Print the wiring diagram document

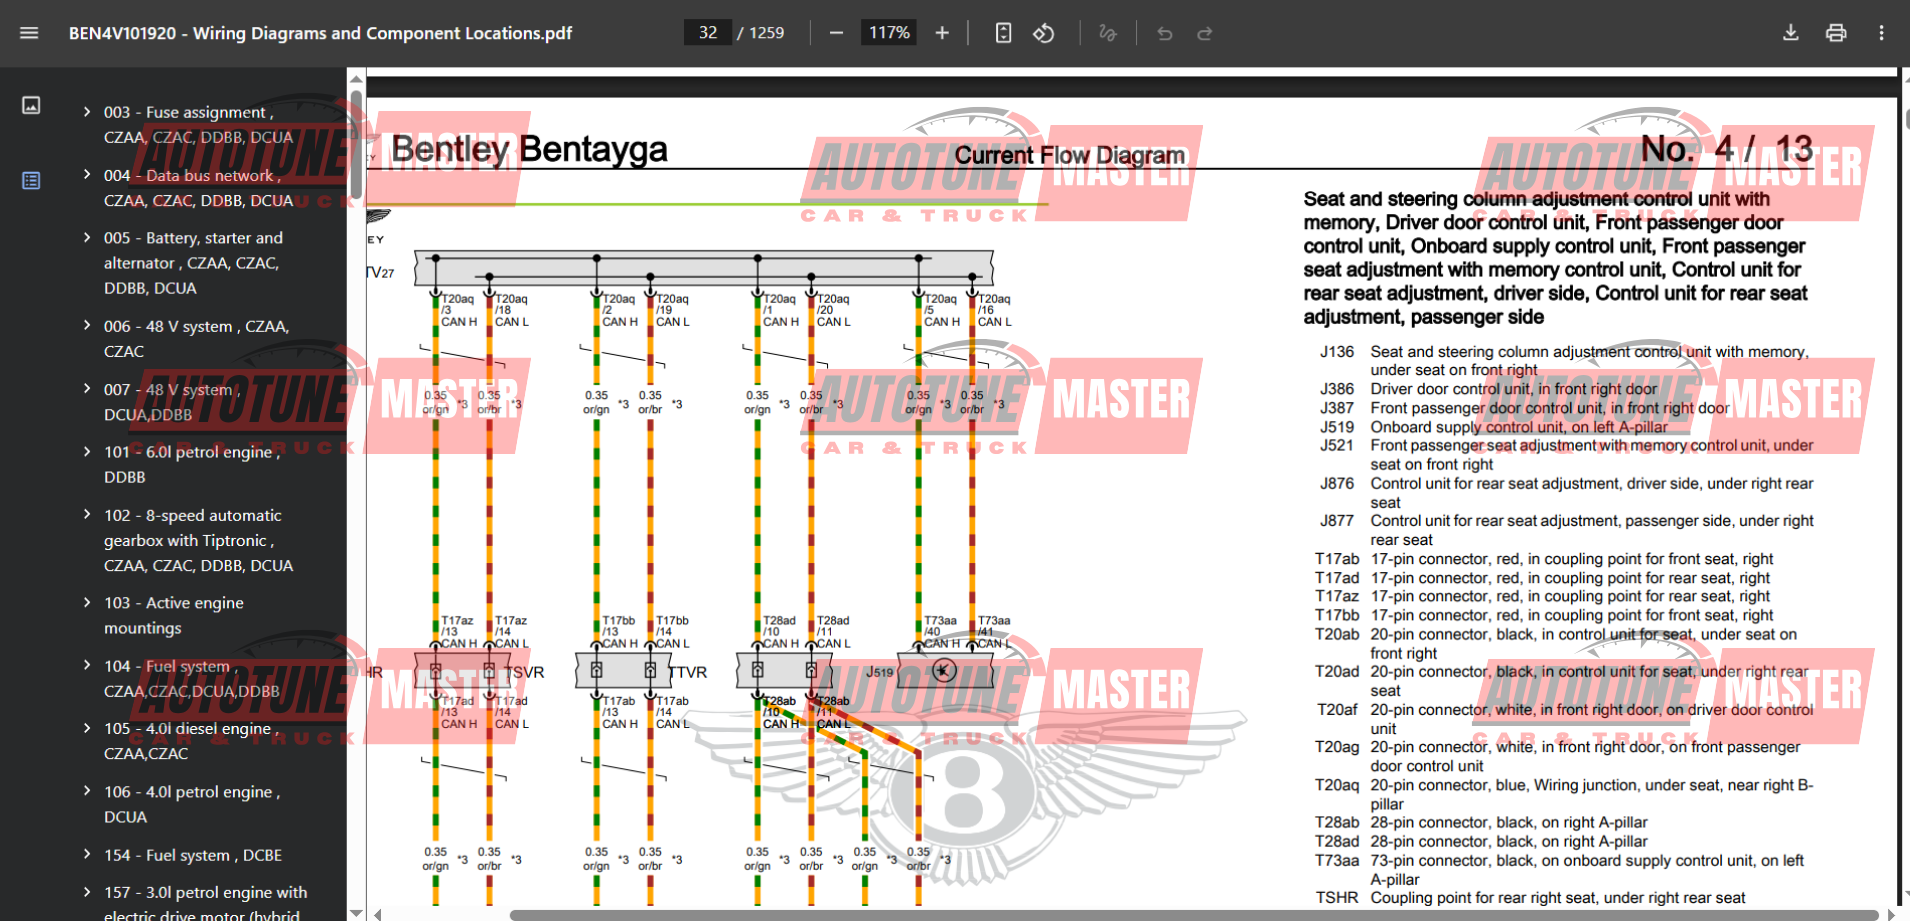1836,33
